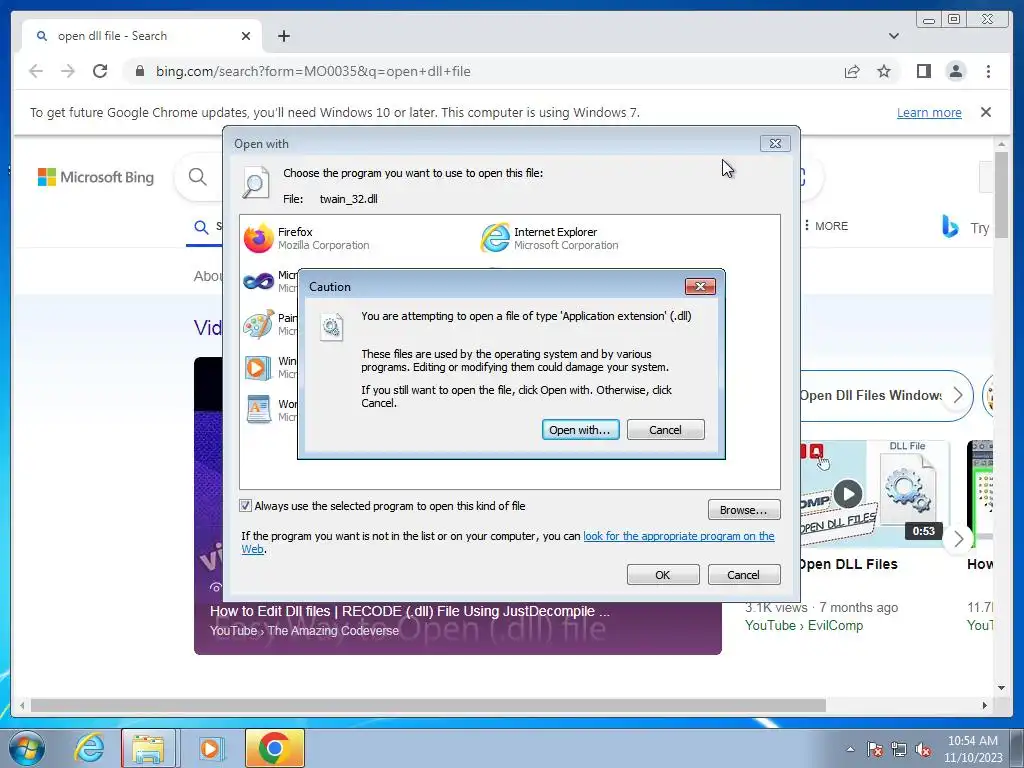Click the Browse... button

click(x=744, y=510)
